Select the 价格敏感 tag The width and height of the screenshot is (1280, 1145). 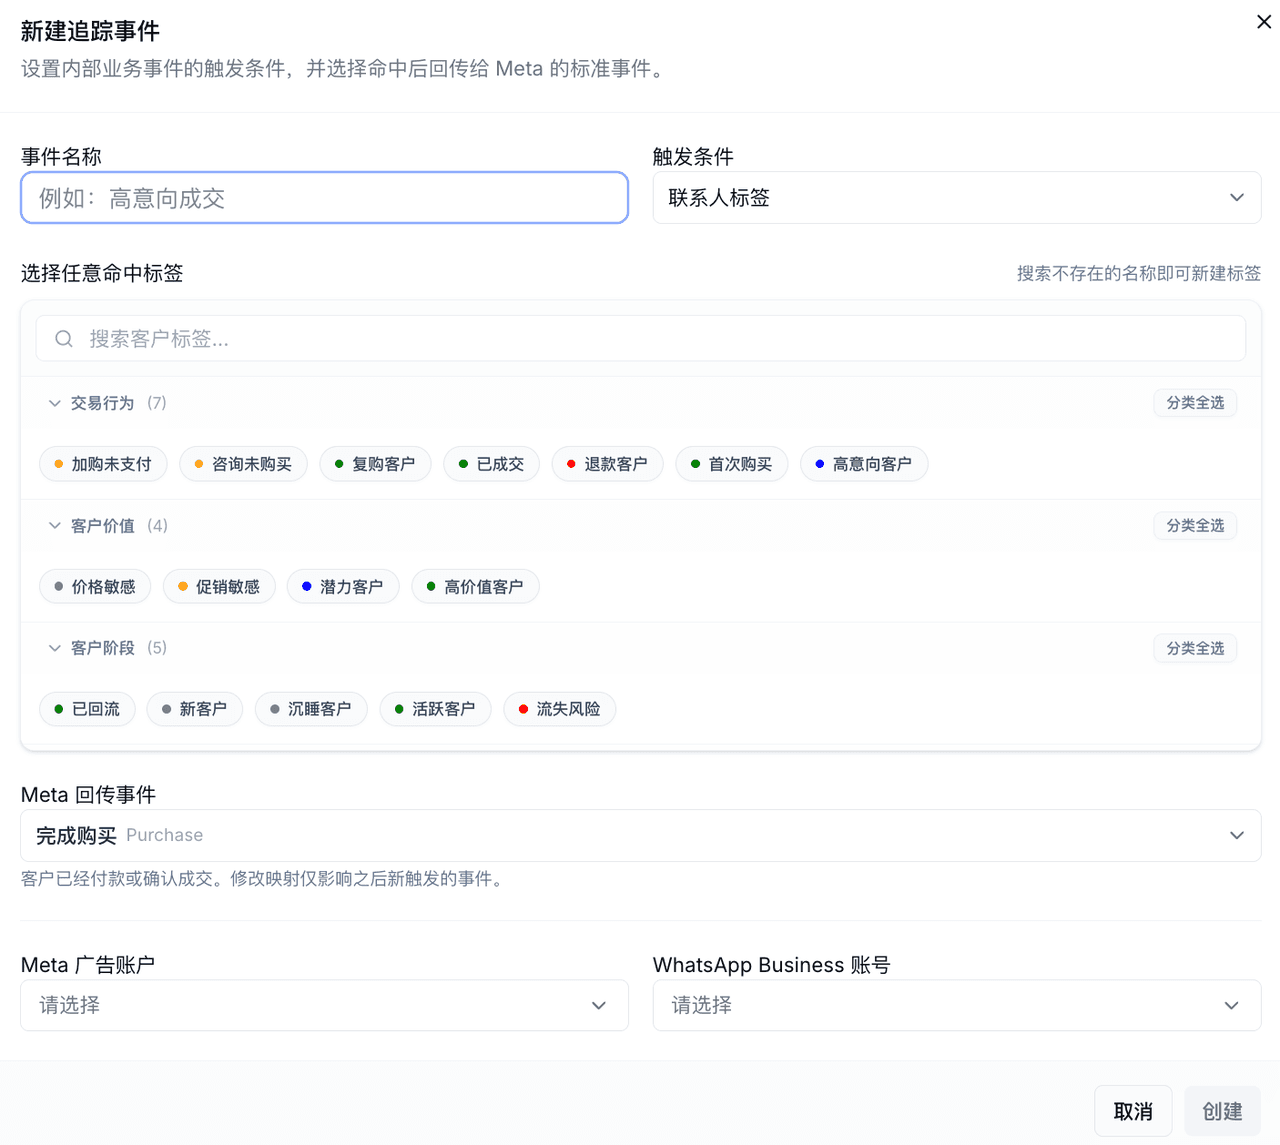(95, 587)
